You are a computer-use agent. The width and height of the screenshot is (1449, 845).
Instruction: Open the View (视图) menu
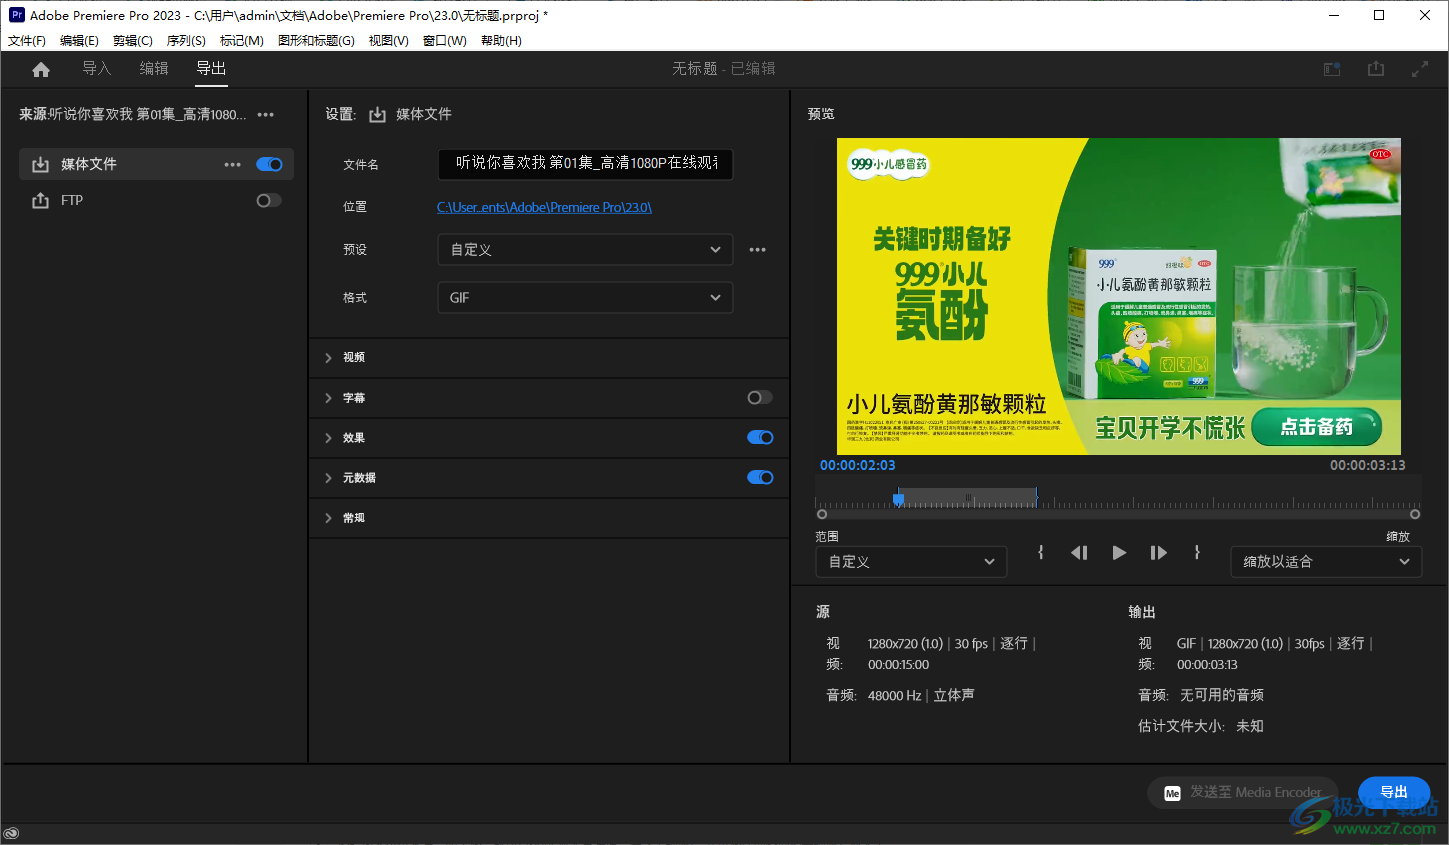388,41
